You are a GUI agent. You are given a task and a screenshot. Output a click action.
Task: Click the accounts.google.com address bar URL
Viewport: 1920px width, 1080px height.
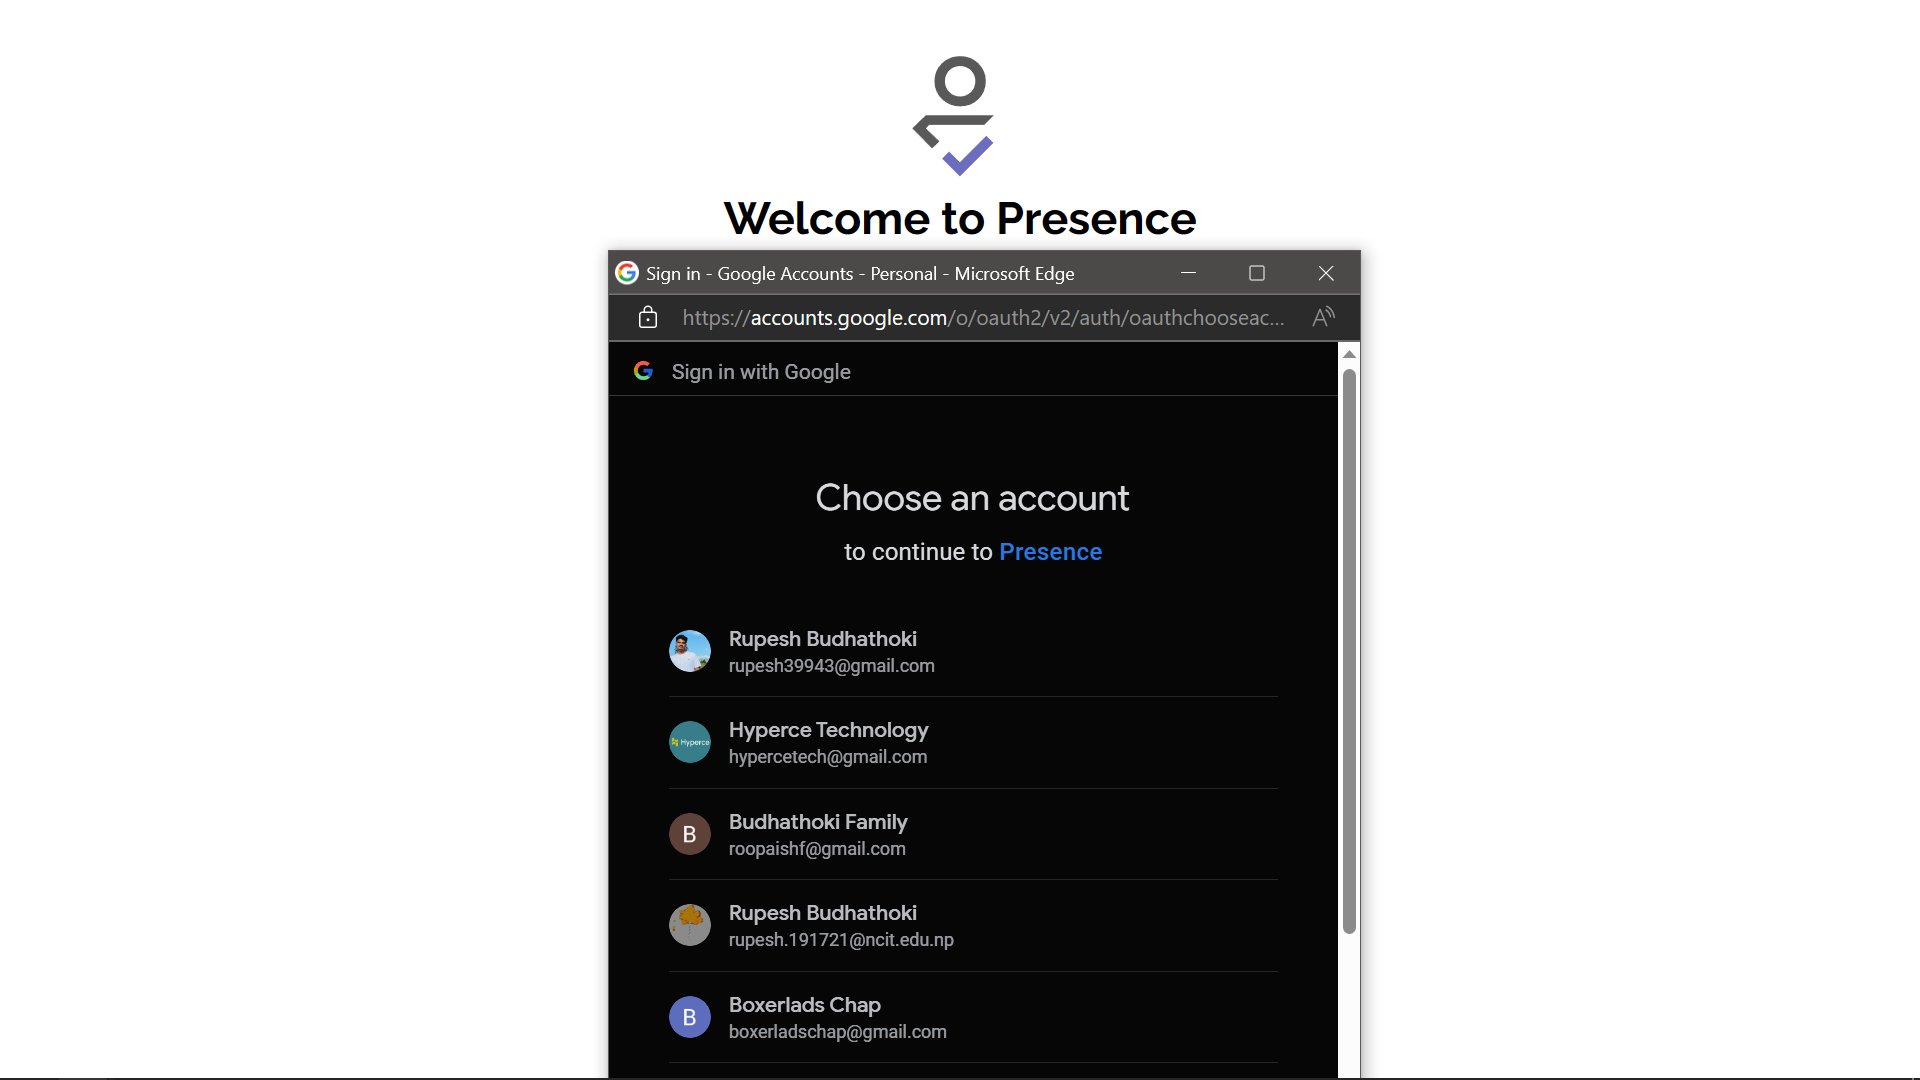coord(983,318)
